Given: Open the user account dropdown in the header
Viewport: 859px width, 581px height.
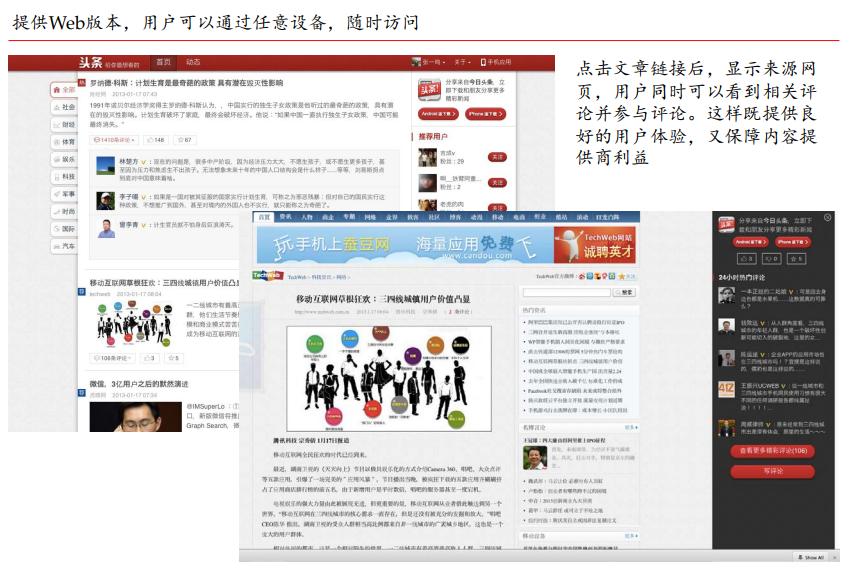Looking at the screenshot, I should (428, 62).
